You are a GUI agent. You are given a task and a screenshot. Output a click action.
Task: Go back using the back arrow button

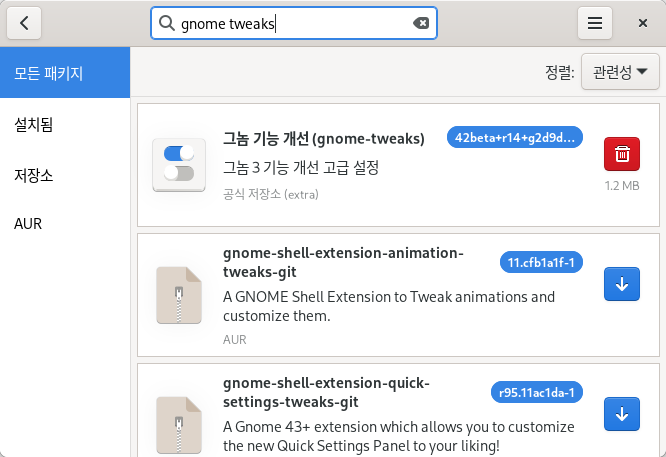click(x=24, y=23)
